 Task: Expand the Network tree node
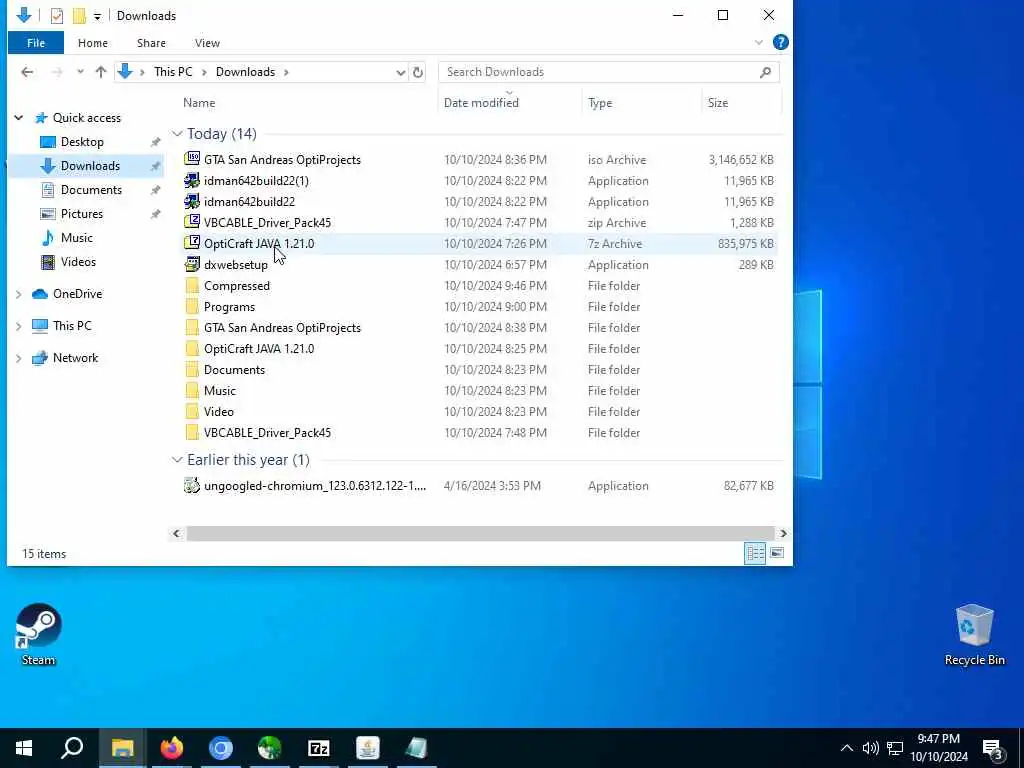point(19,358)
